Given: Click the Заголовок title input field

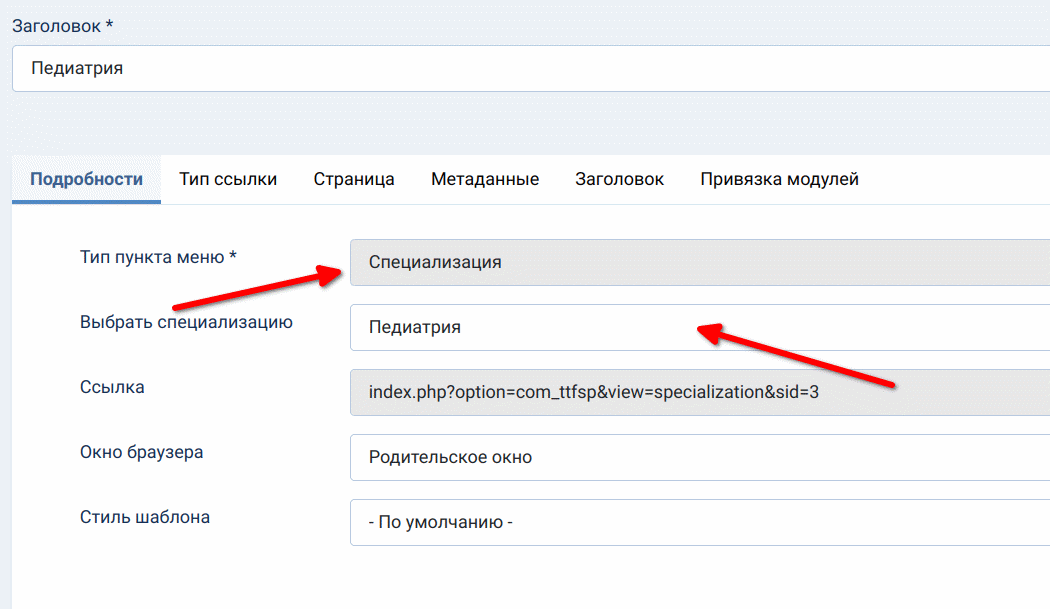Looking at the screenshot, I should 530,68.
